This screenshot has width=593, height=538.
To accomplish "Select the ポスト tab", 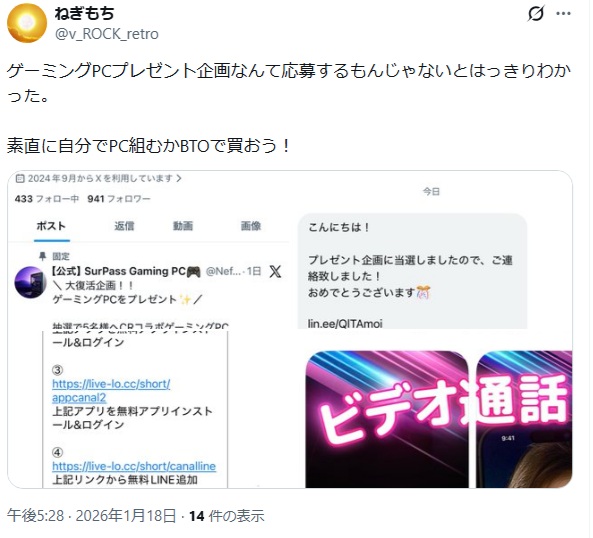I will pos(51,226).
